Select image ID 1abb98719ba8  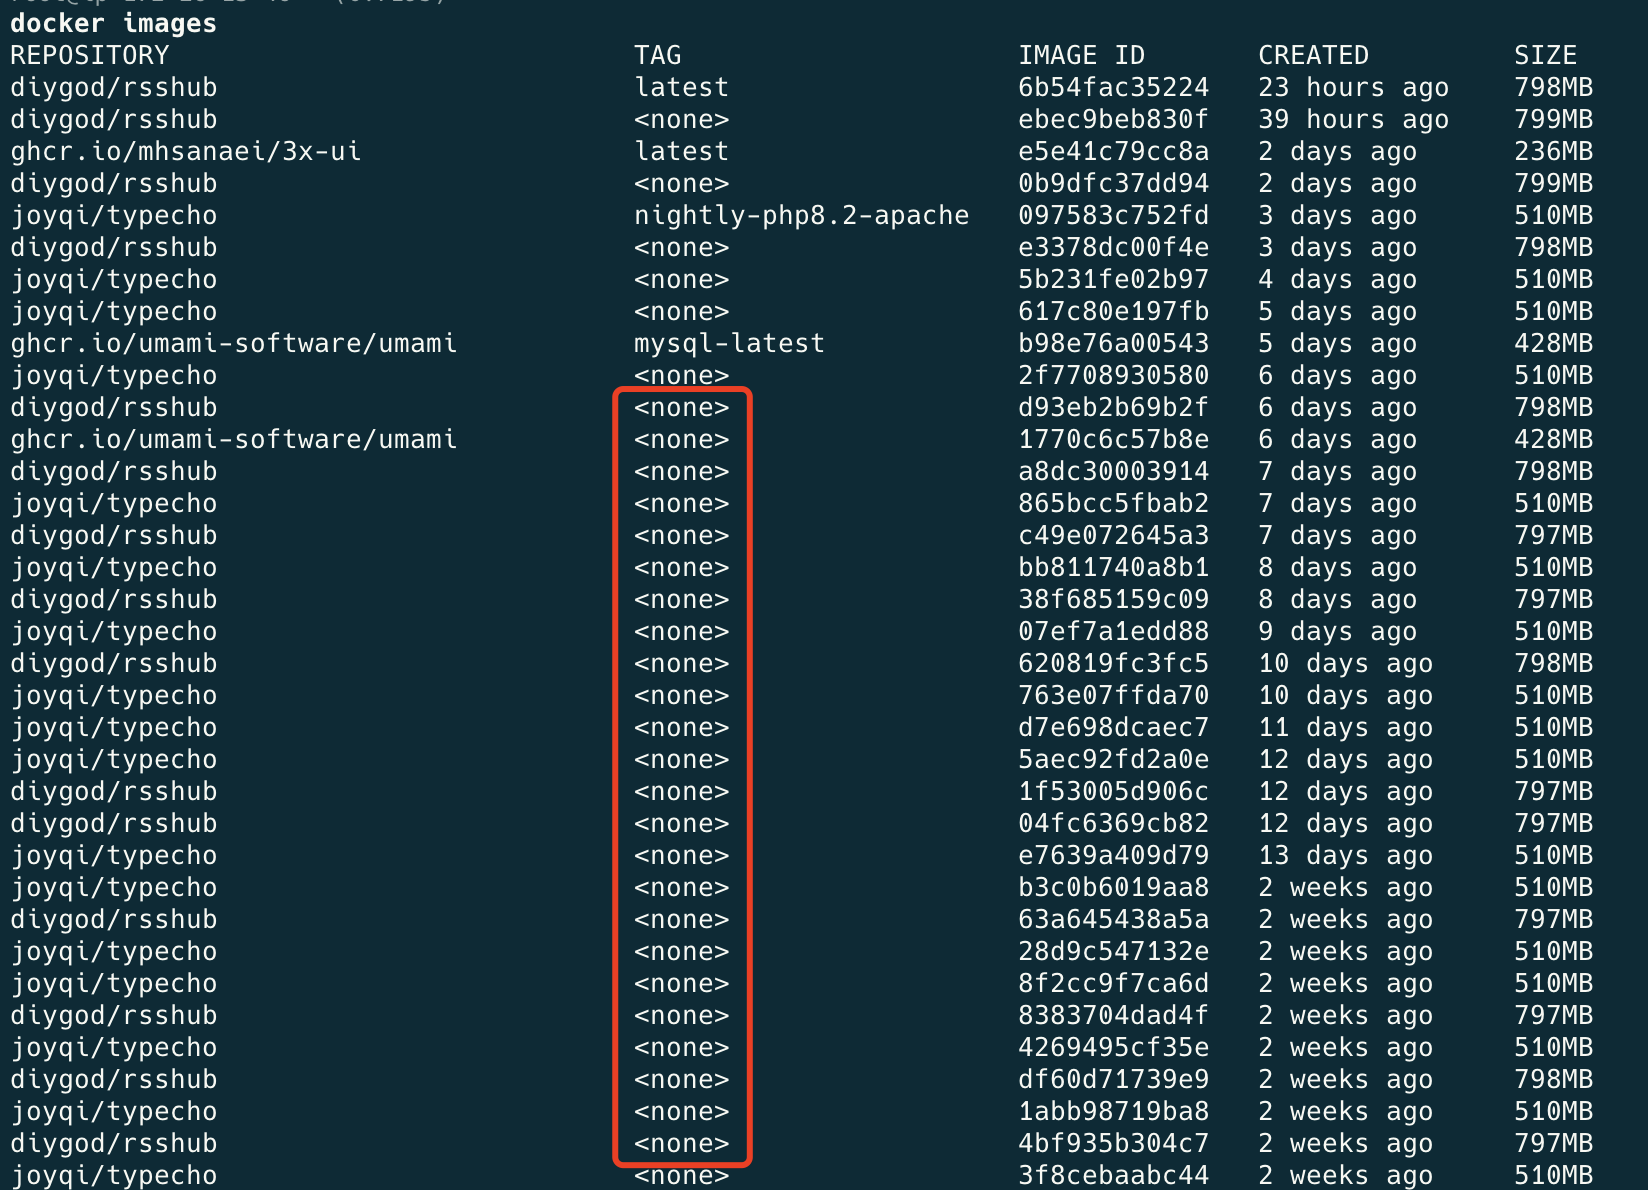click(1113, 1111)
